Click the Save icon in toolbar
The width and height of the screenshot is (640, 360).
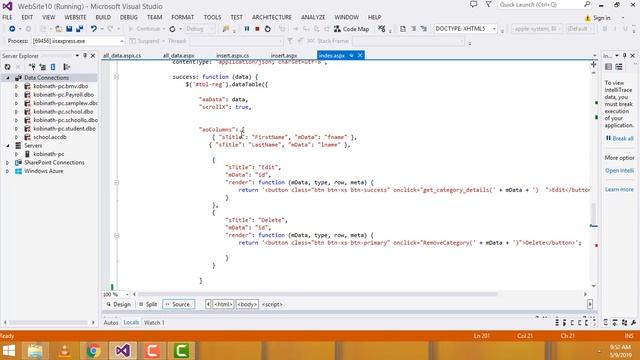pyautogui.click(x=69, y=29)
